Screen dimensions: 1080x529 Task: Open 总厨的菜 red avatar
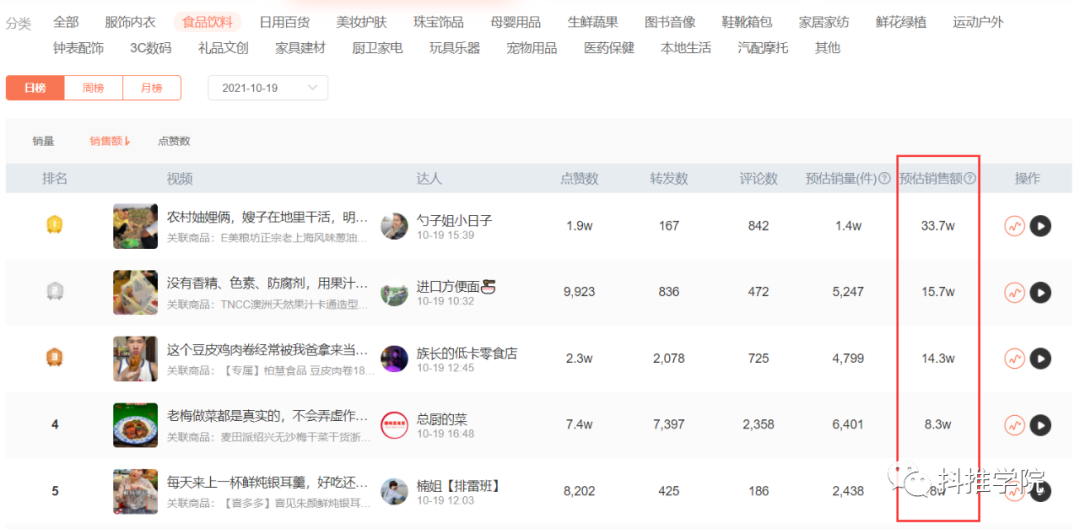pos(395,425)
